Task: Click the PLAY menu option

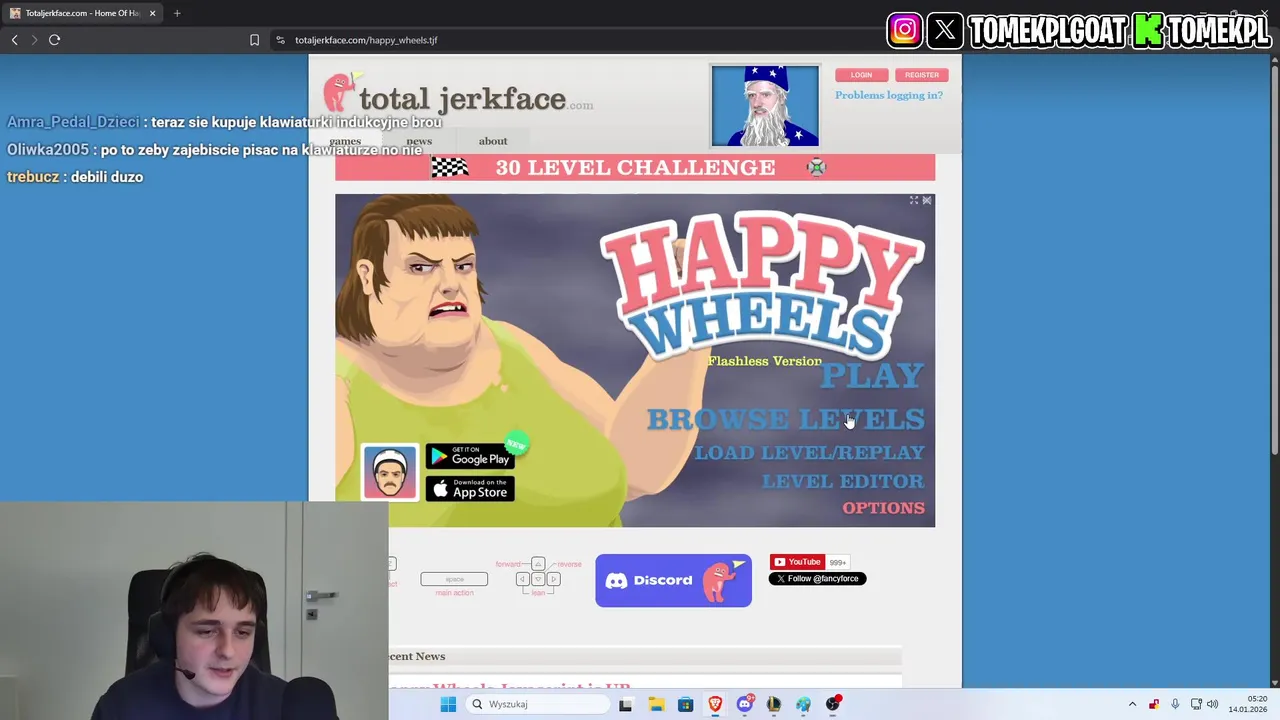Action: coord(871,376)
